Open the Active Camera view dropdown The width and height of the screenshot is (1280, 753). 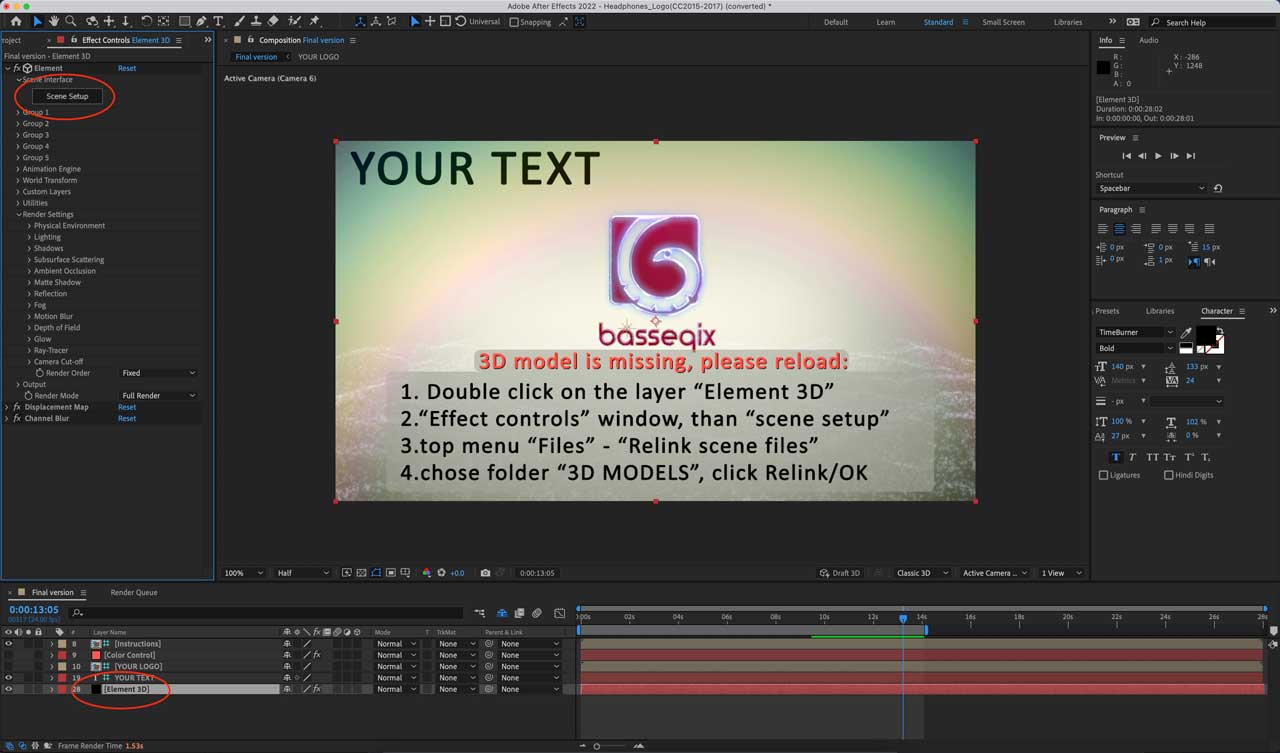994,573
